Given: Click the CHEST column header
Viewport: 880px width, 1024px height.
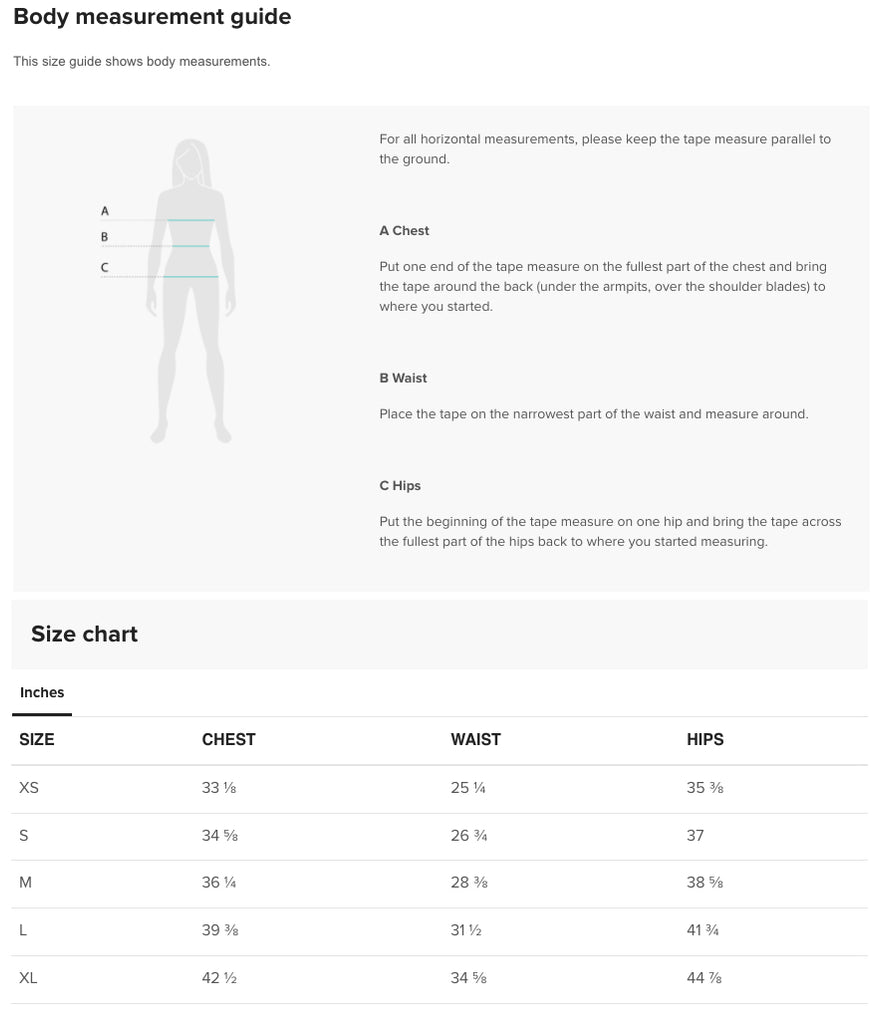Looking at the screenshot, I should [x=228, y=740].
